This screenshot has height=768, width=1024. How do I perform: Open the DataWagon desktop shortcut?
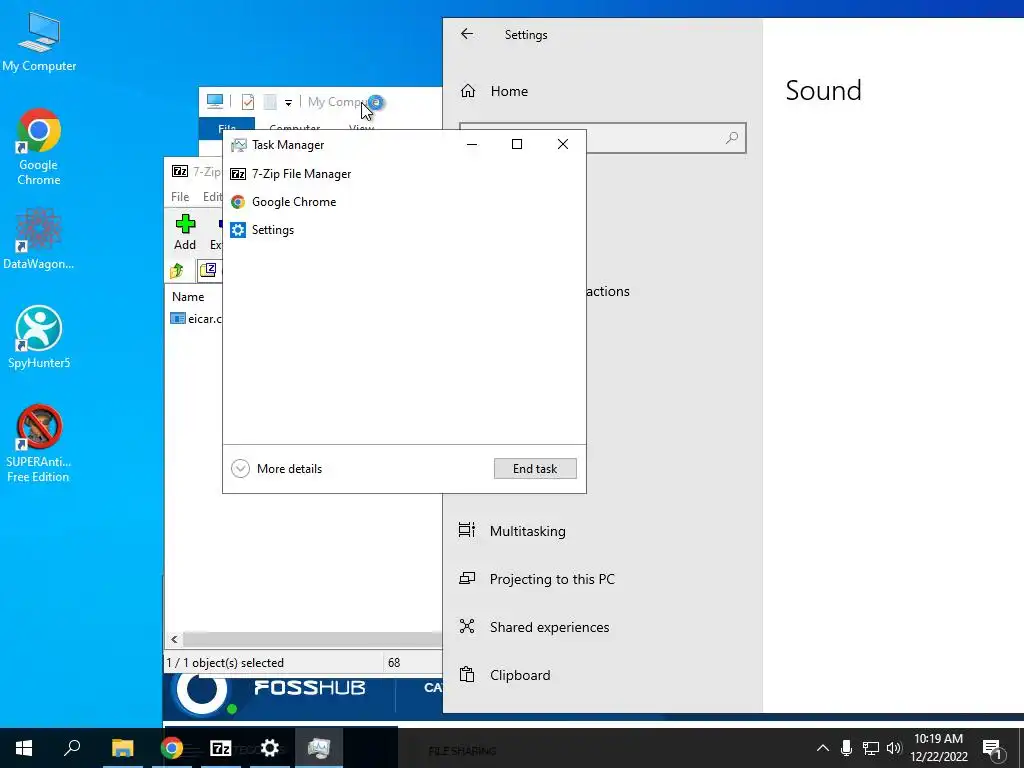39,238
